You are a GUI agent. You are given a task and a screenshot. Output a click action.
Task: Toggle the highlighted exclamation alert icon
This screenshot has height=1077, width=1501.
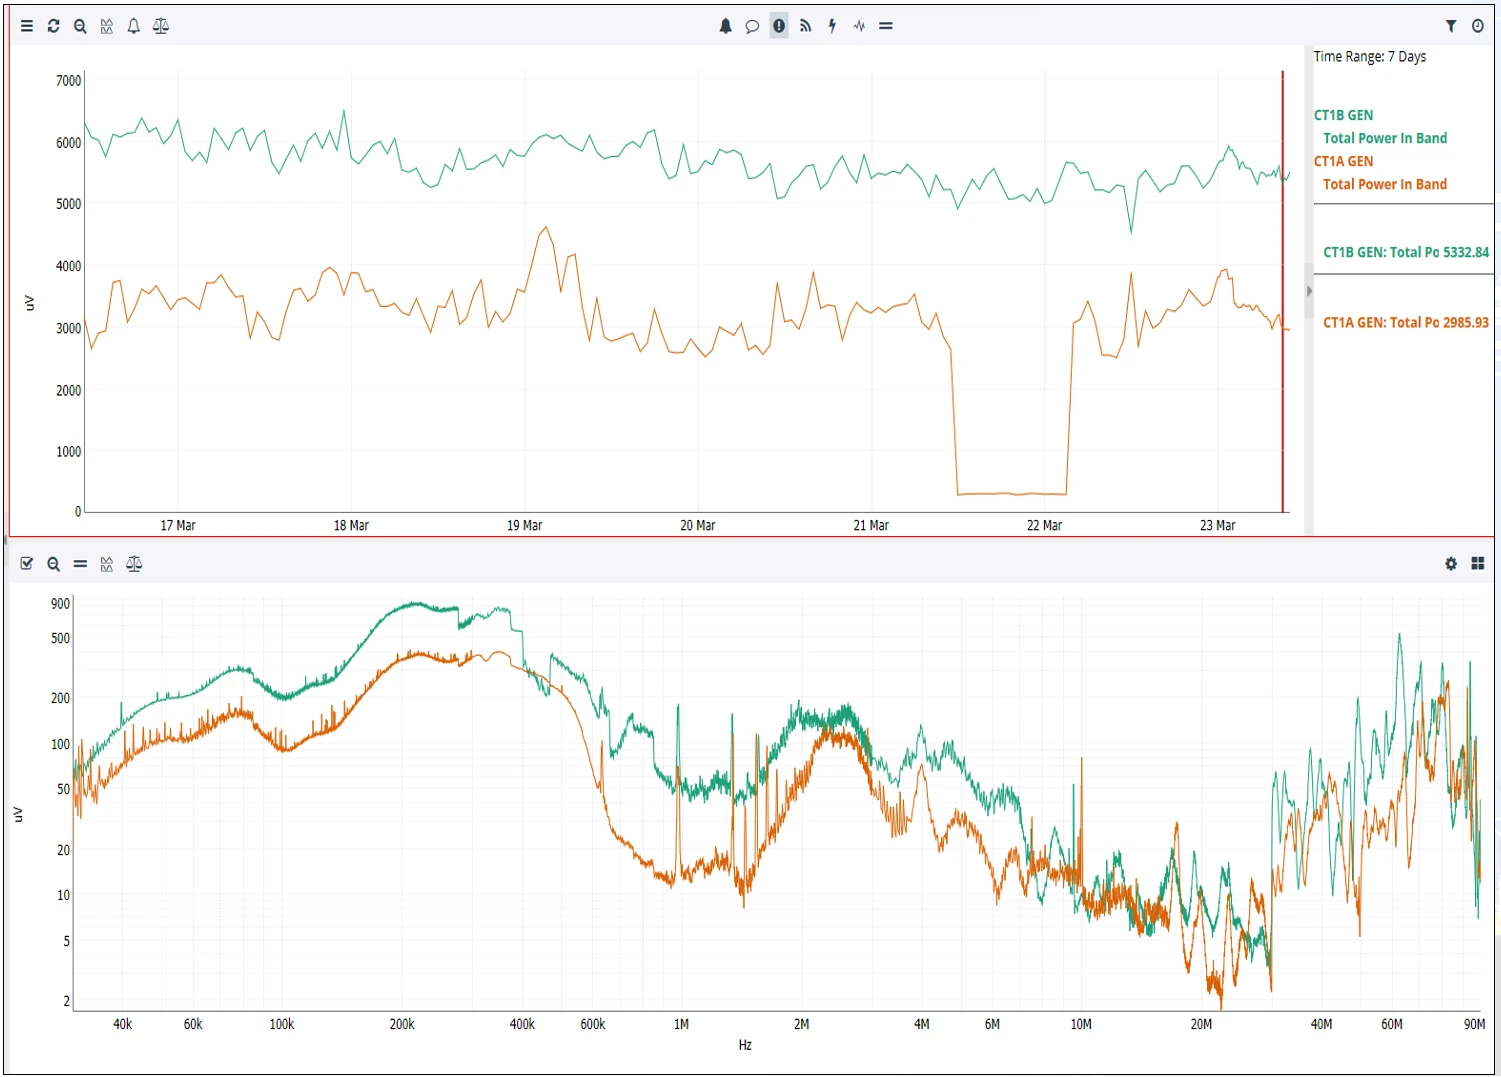pos(779,26)
